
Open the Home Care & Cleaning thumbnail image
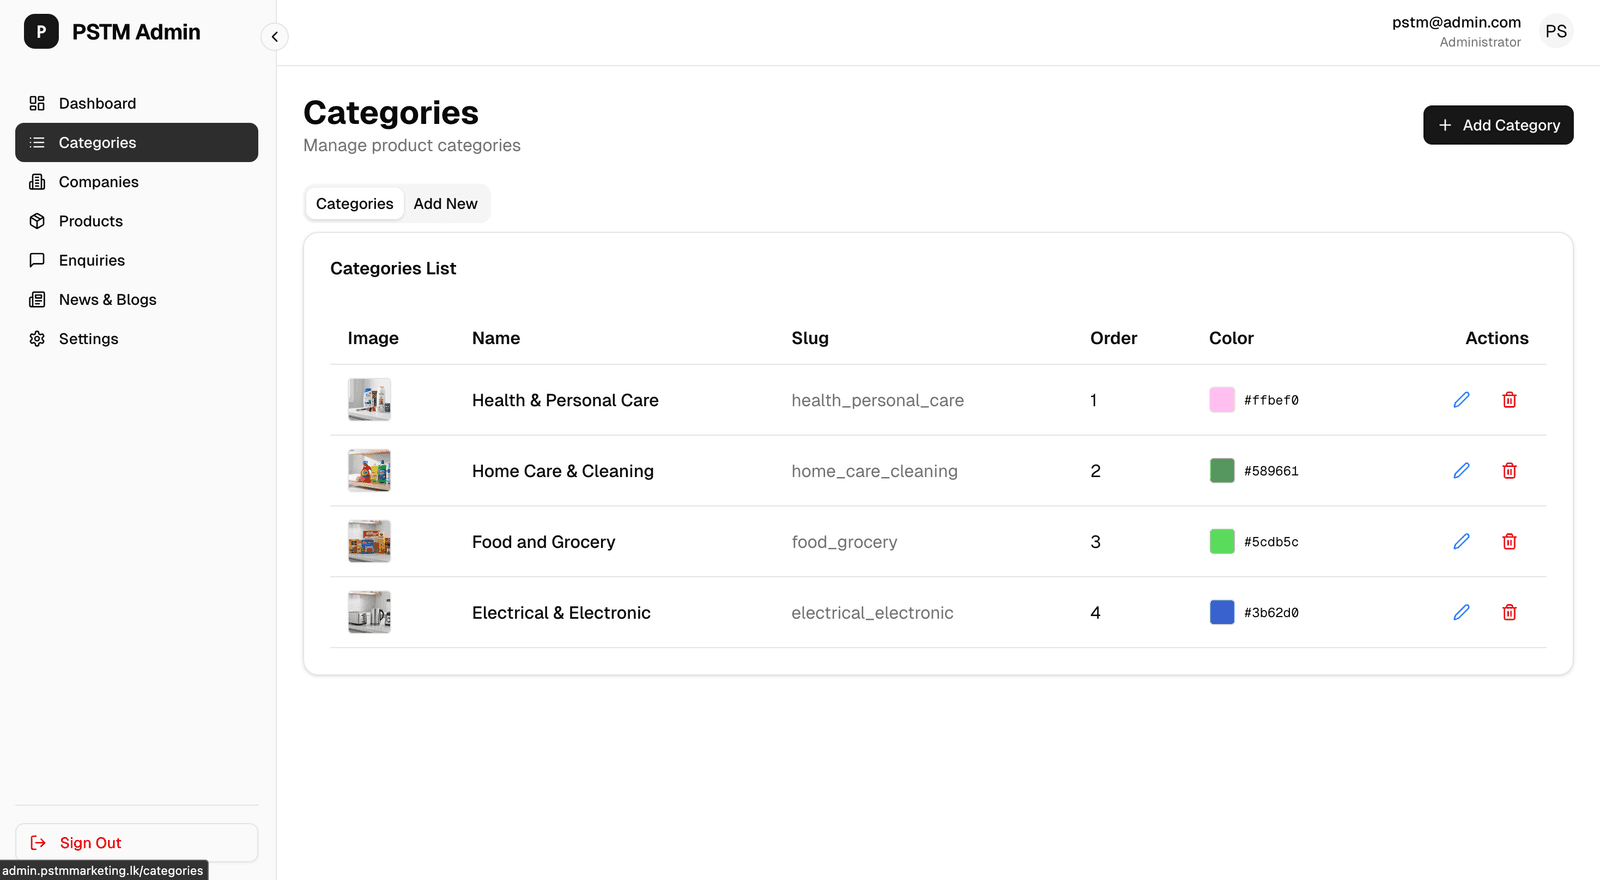[x=369, y=471]
